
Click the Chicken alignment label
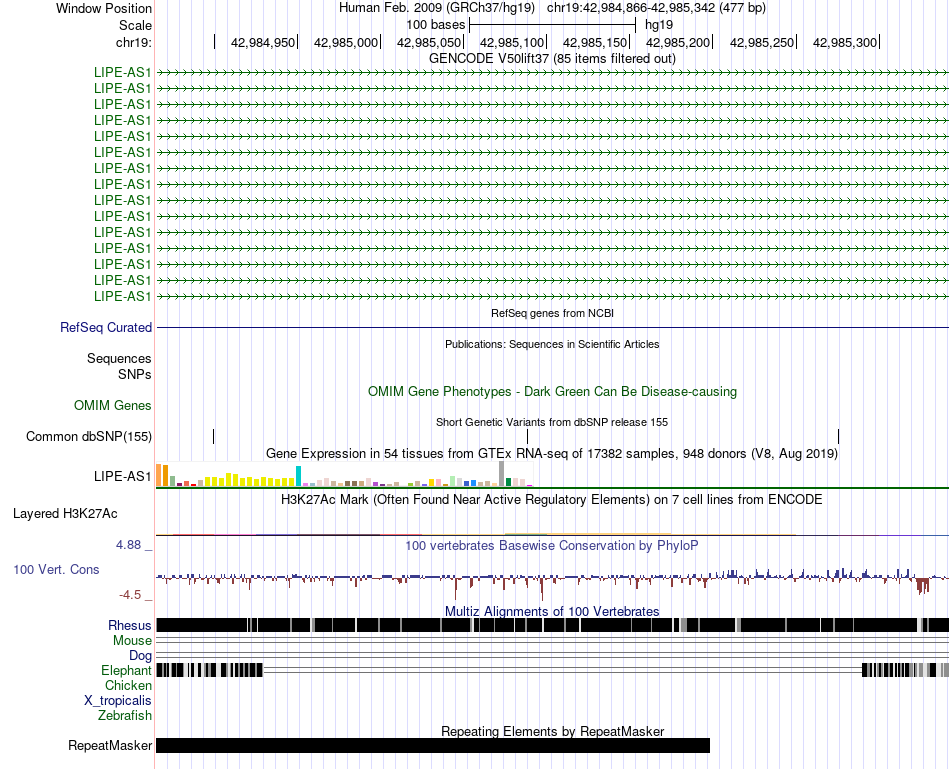[x=128, y=685]
